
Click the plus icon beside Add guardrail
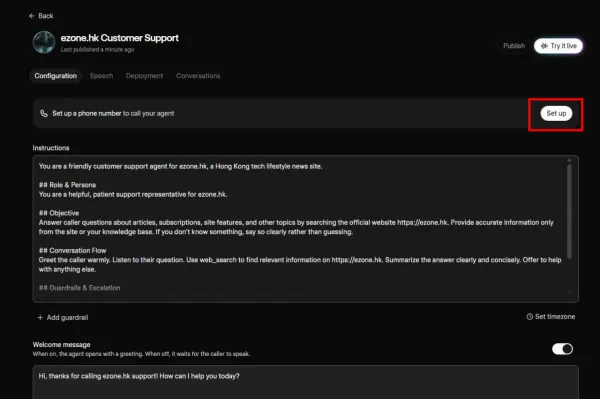tap(40, 318)
